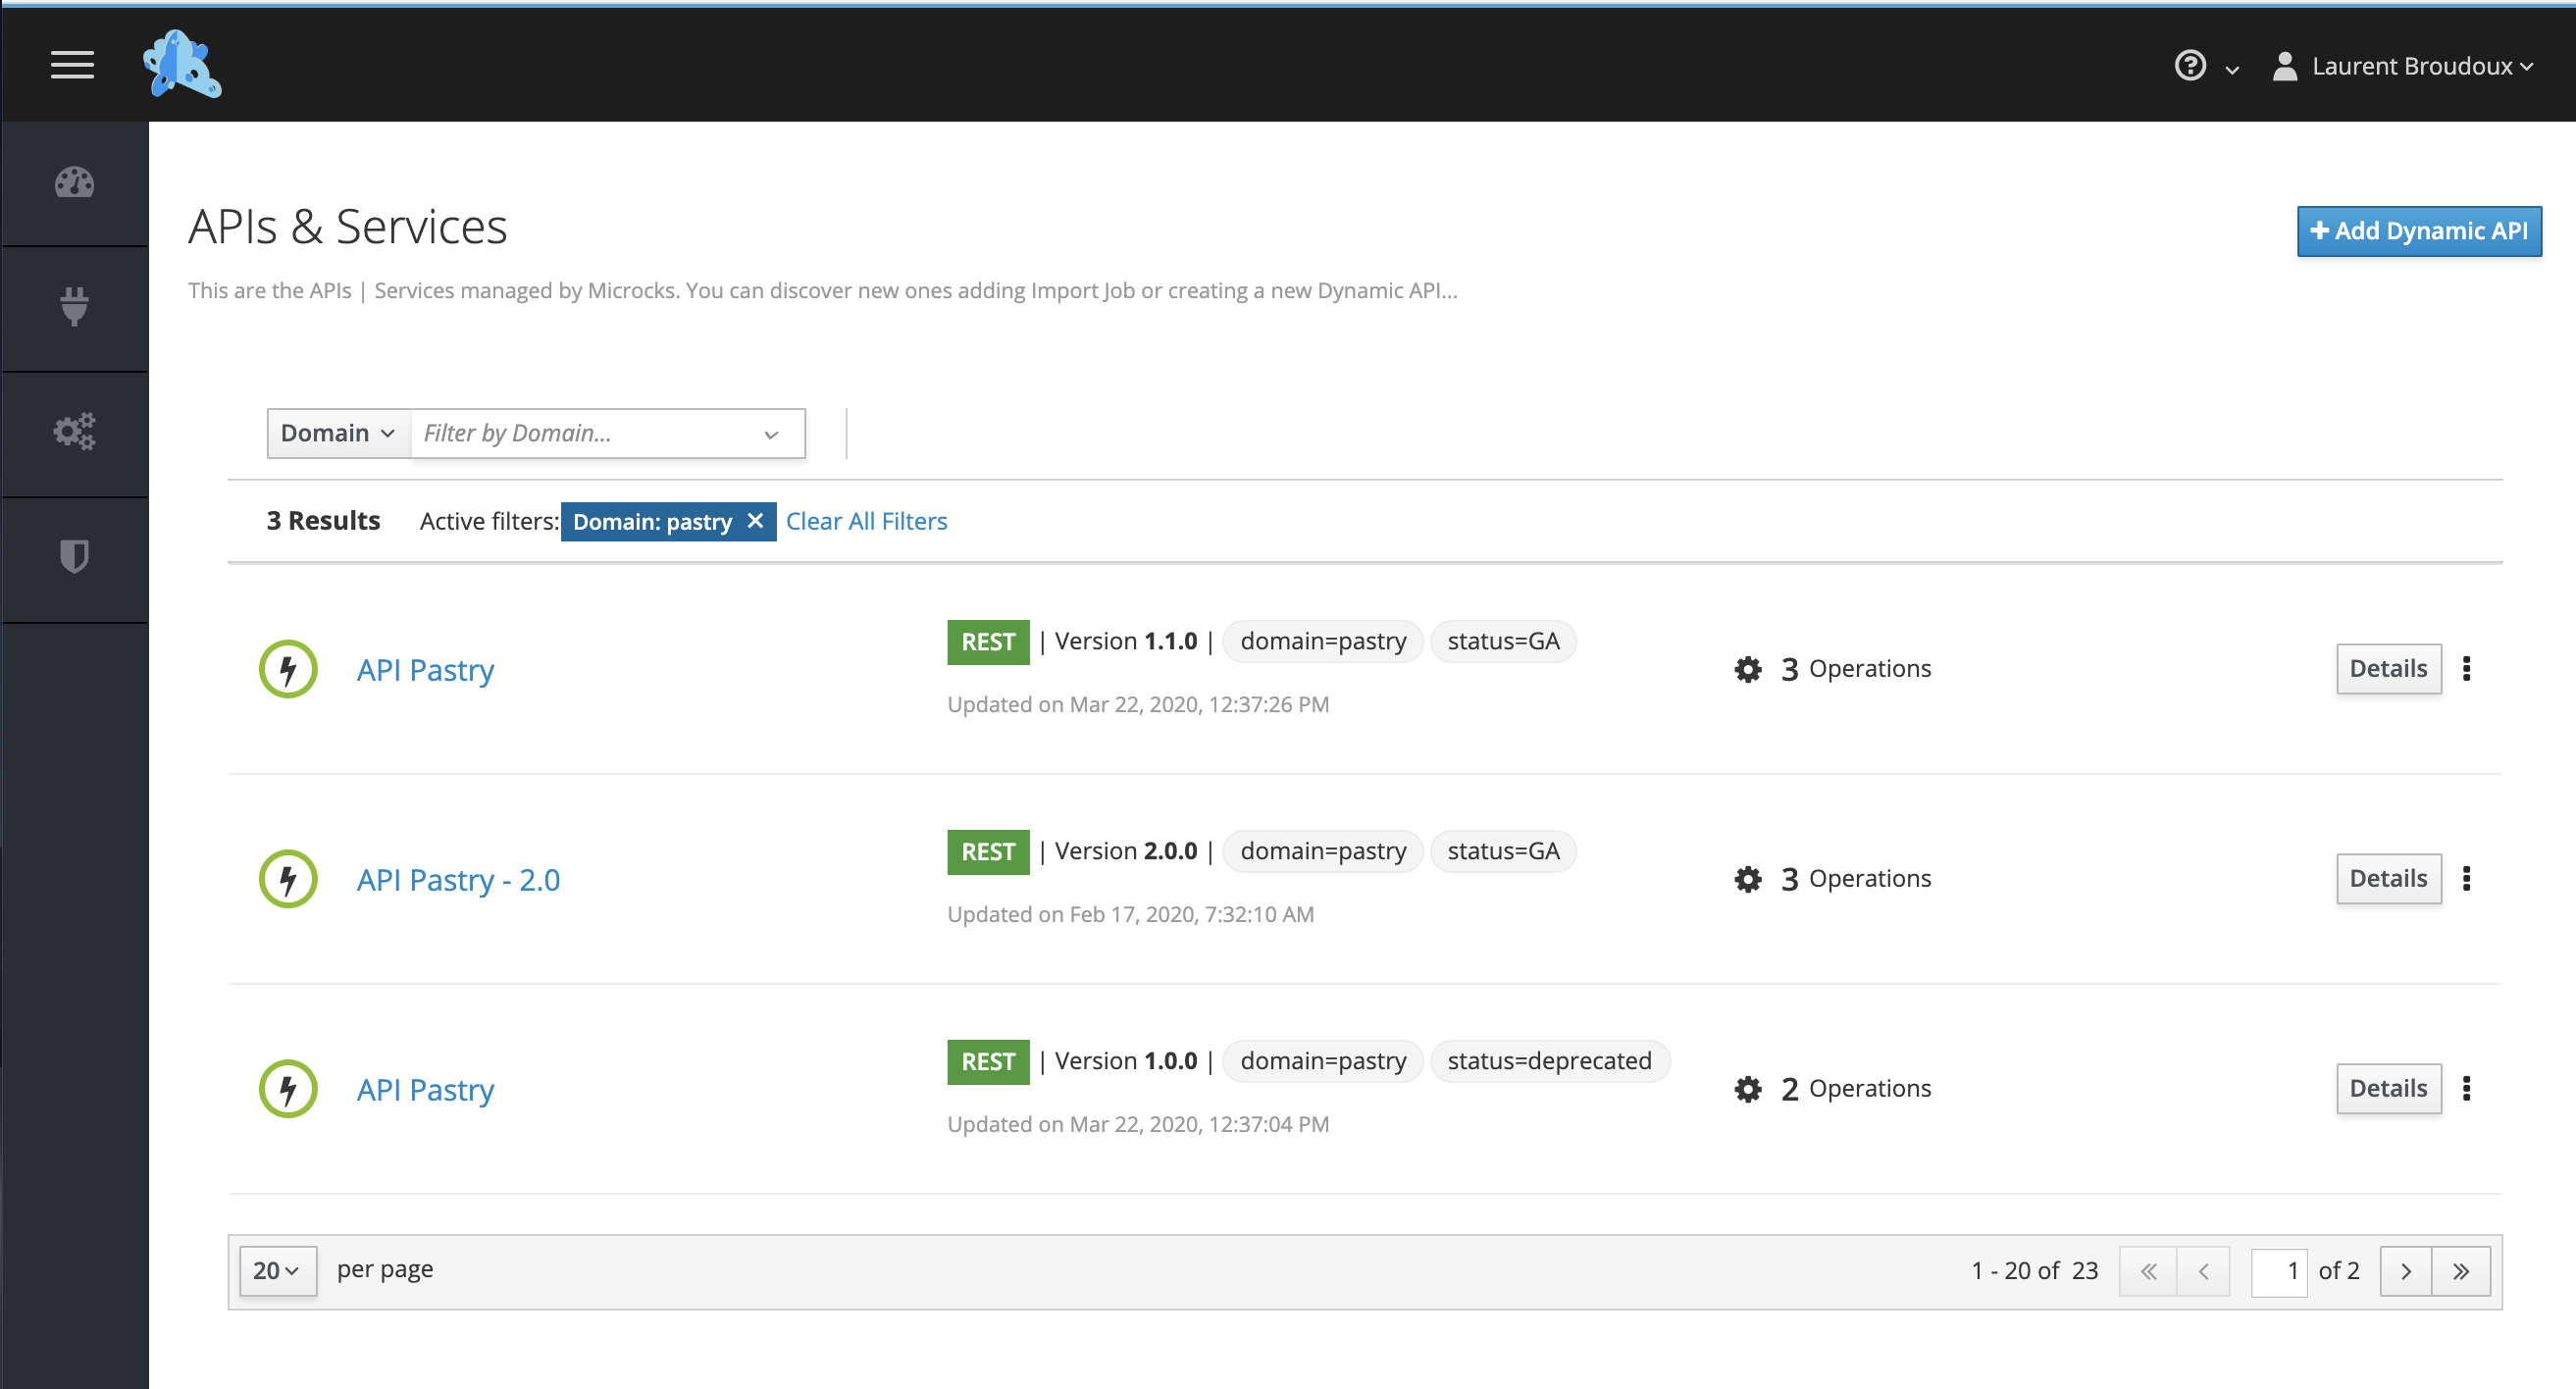Expand the Domain filter type dropdown
Screen dimensions: 2576x1389
pyautogui.click(x=338, y=433)
